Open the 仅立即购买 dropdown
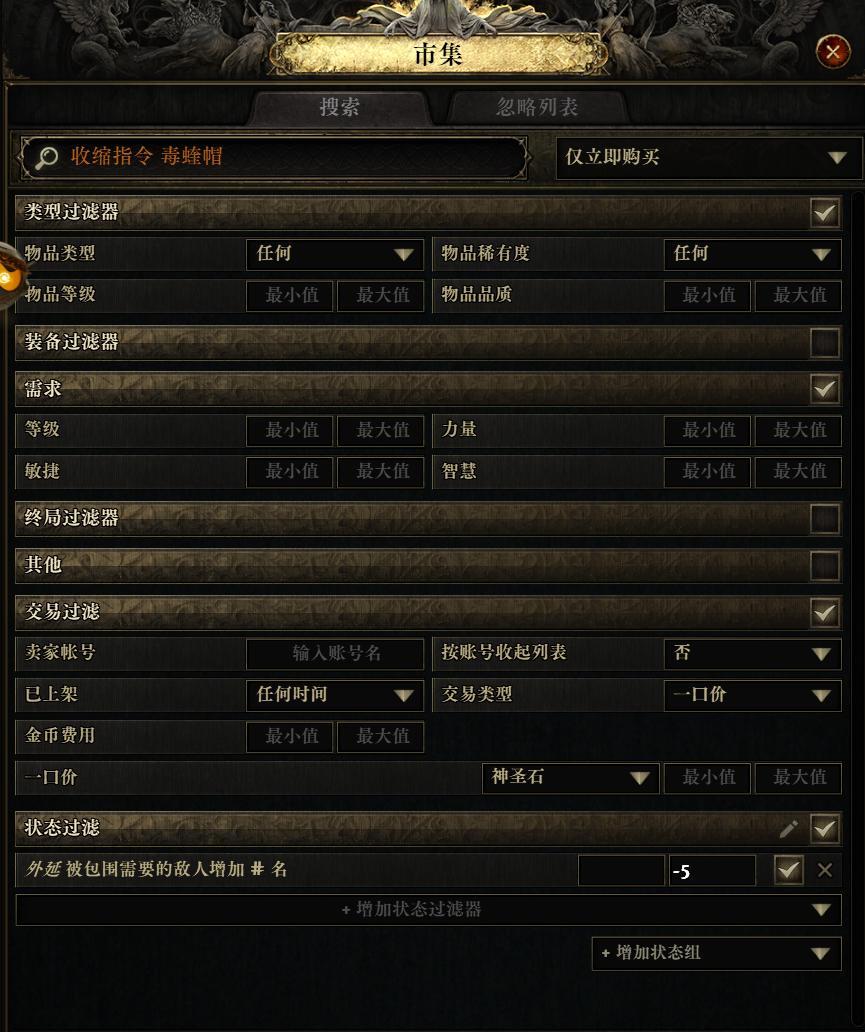The width and height of the screenshot is (865, 1032). pos(708,157)
